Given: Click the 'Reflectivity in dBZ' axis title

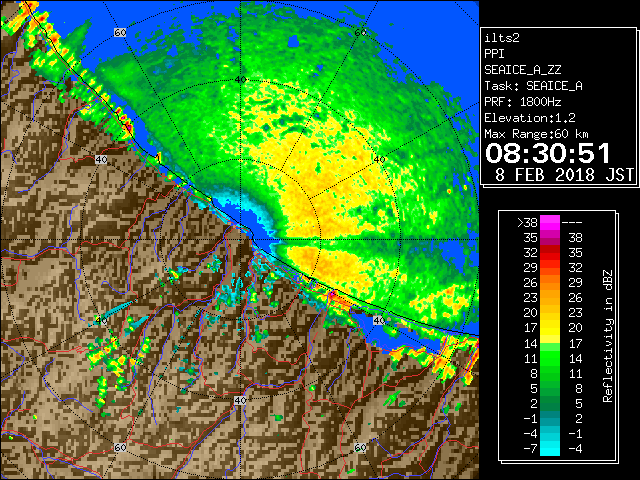Looking at the screenshot, I should coord(608,336).
